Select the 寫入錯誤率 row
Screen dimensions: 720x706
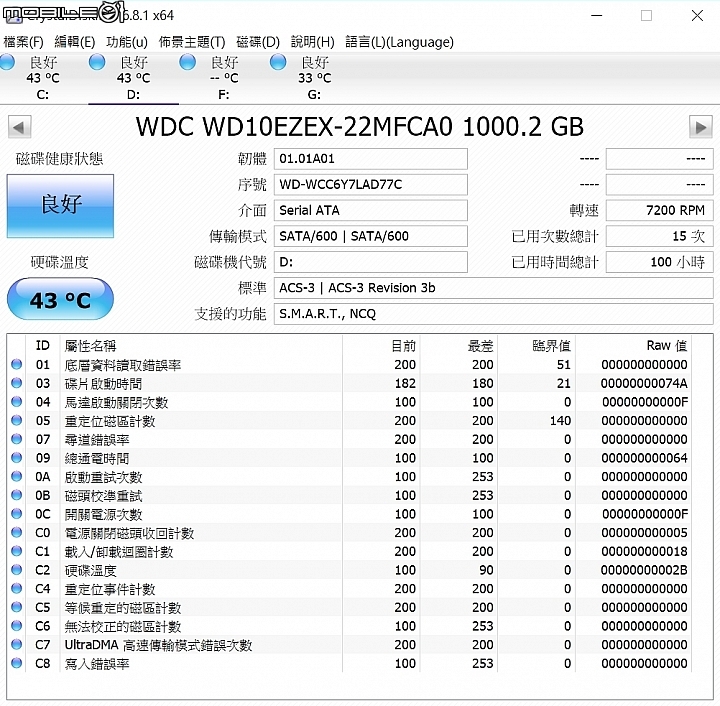point(350,663)
